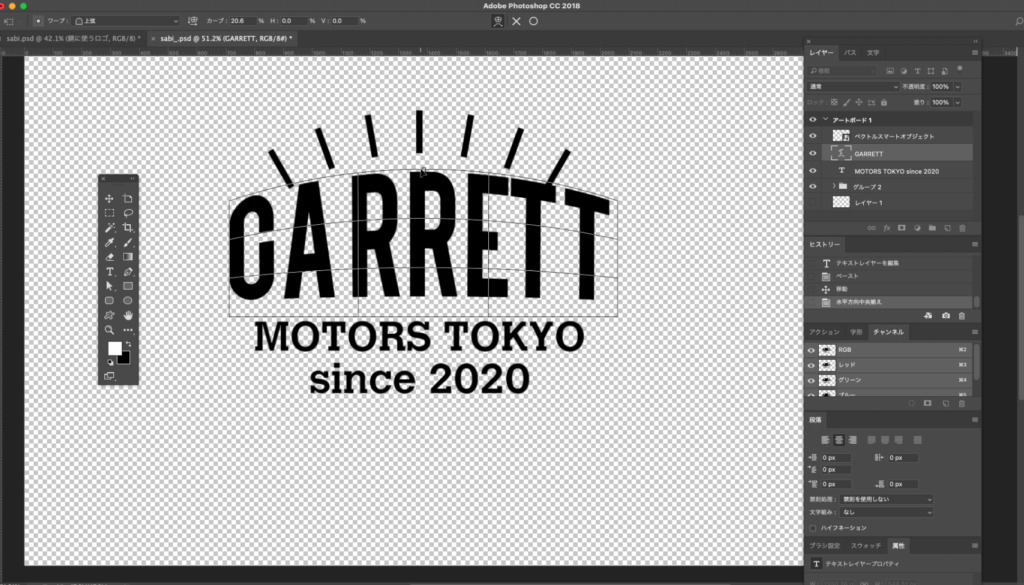Select the Hand tool
1024x585 pixels.
[x=127, y=315]
